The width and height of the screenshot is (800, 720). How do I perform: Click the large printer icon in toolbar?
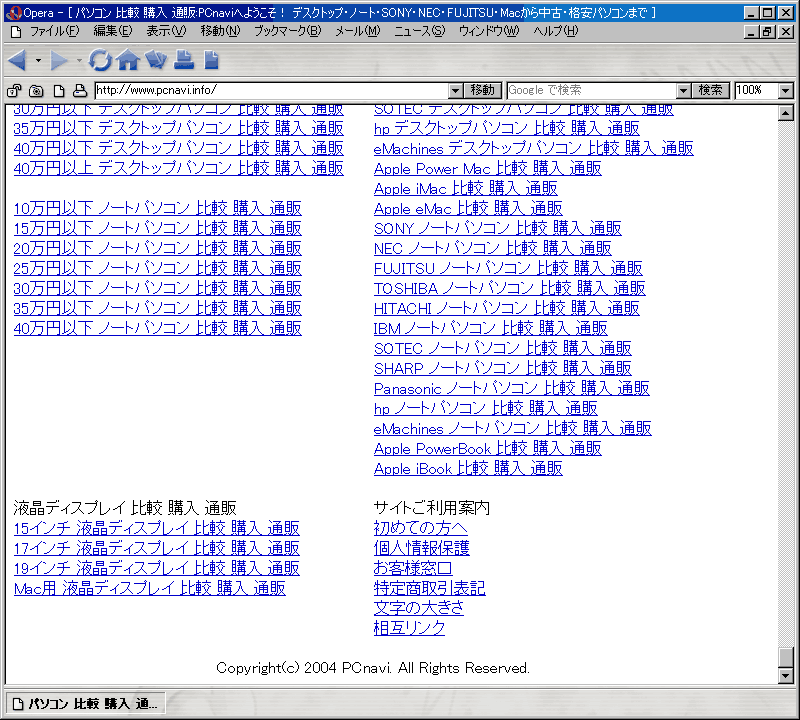(184, 60)
